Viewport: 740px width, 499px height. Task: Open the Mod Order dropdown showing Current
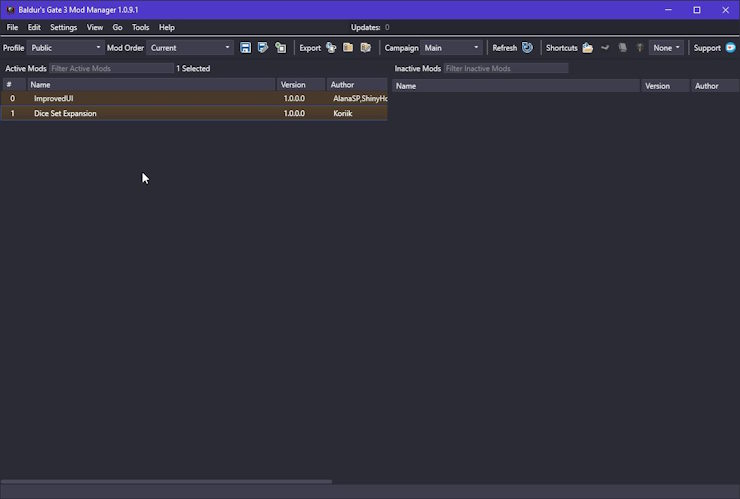tap(190, 48)
